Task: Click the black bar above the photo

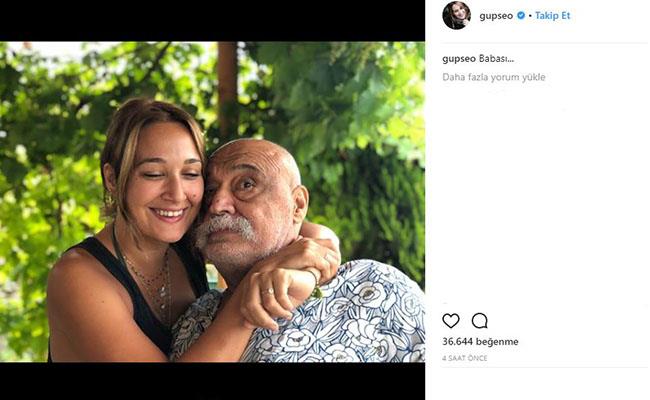Action: click(x=212, y=20)
